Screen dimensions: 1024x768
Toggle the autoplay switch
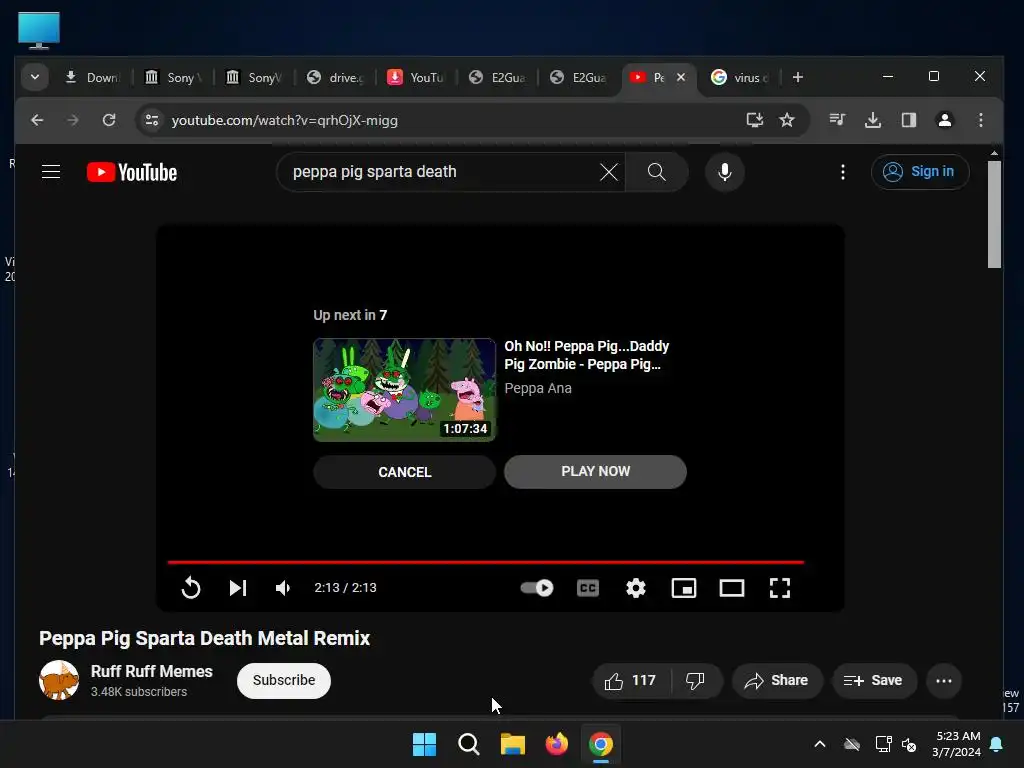pos(537,588)
